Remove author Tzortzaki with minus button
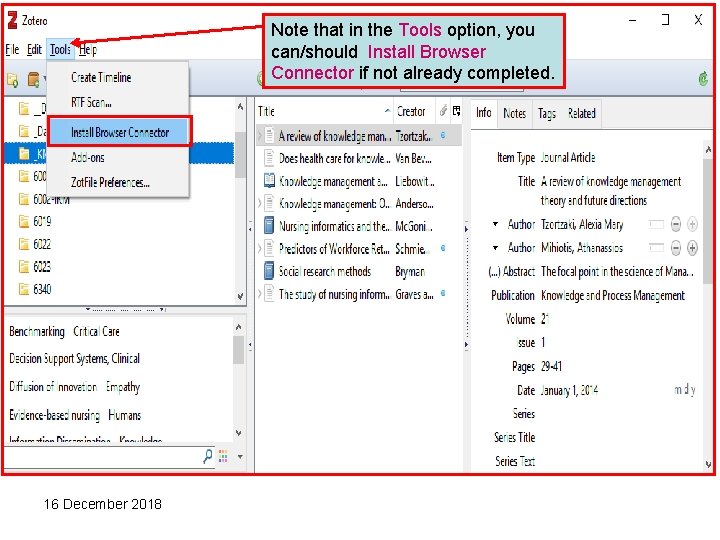 click(675, 224)
